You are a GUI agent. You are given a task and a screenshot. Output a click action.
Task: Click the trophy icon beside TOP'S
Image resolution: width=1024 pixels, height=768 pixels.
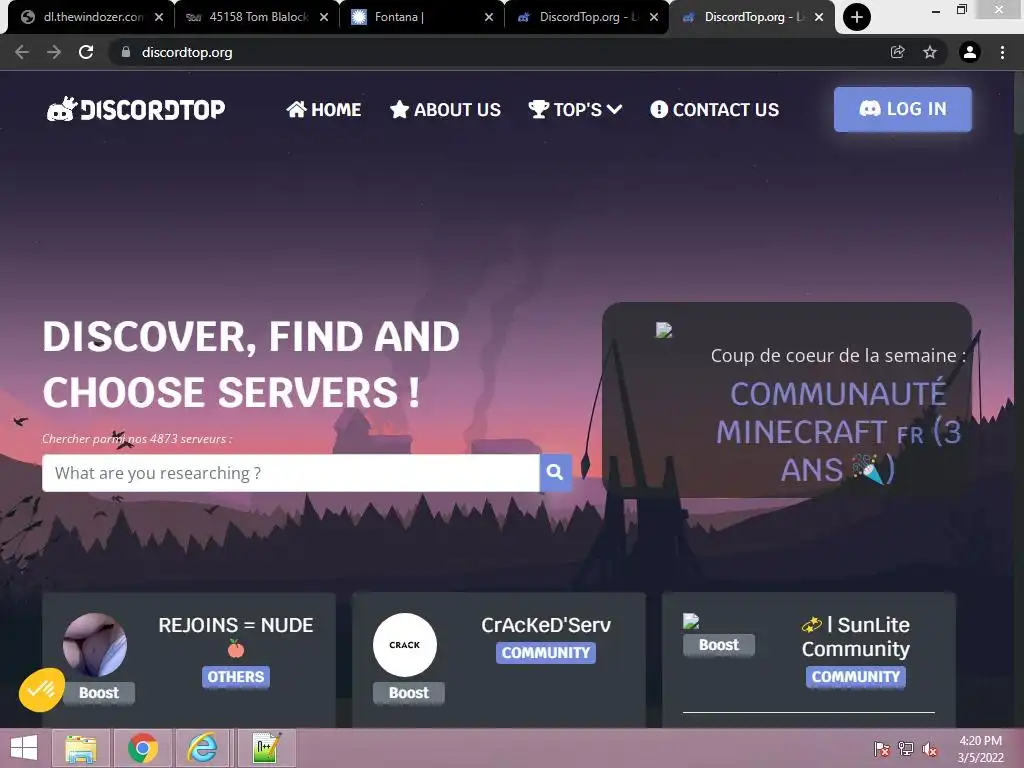click(x=539, y=109)
